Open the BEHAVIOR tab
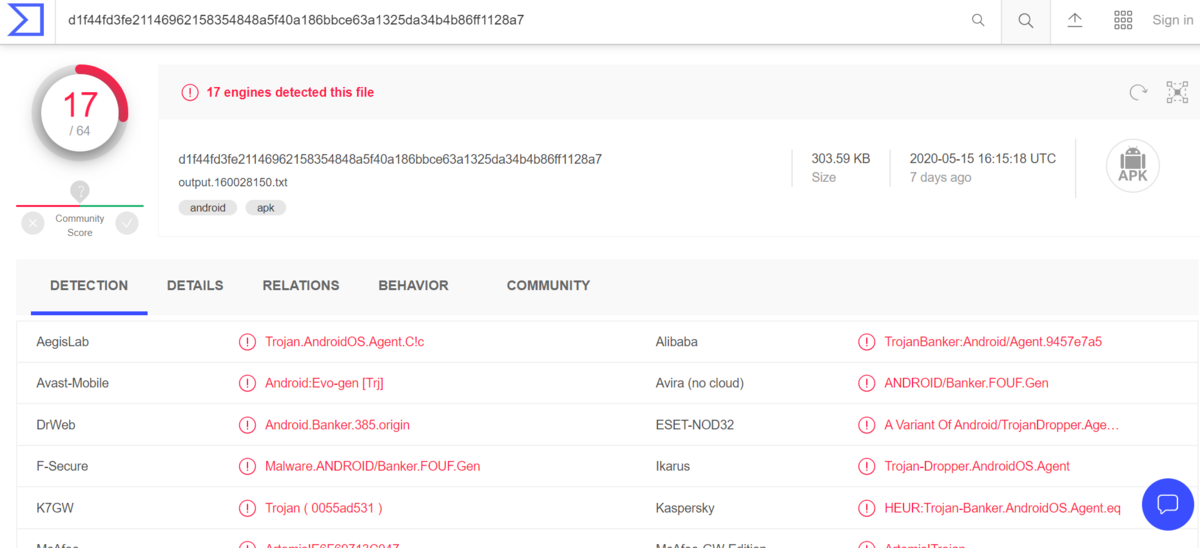 click(x=413, y=286)
